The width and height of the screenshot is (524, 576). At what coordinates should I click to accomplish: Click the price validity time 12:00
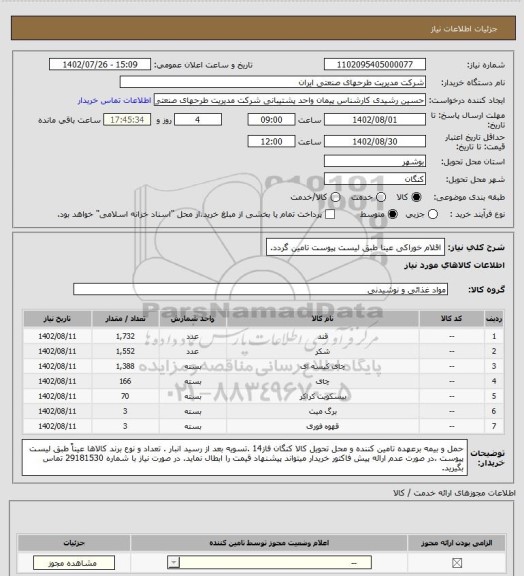(271, 141)
